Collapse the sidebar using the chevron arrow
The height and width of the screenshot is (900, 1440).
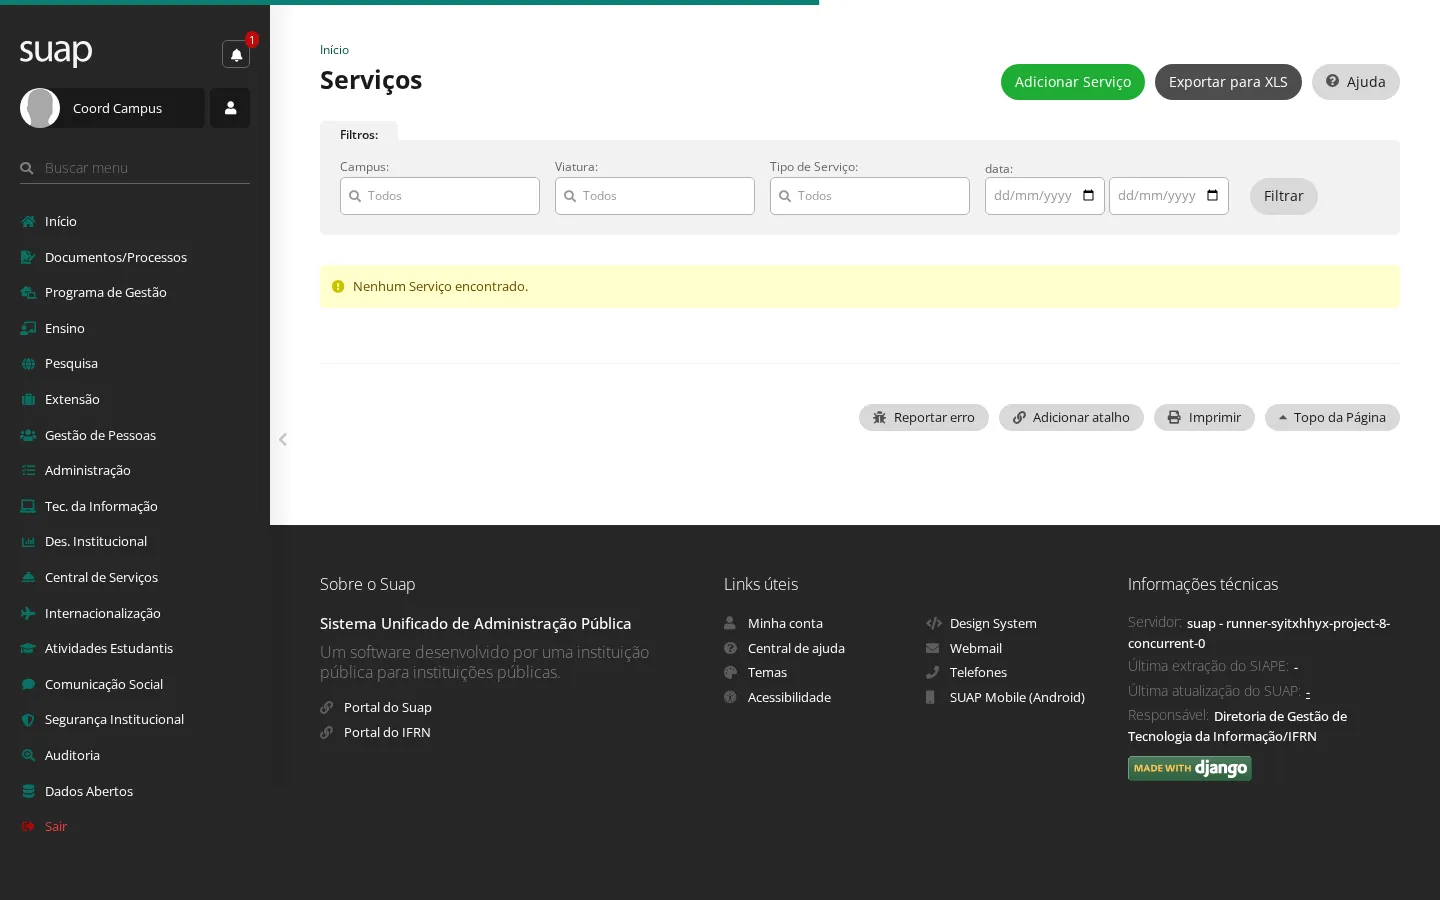(283, 439)
